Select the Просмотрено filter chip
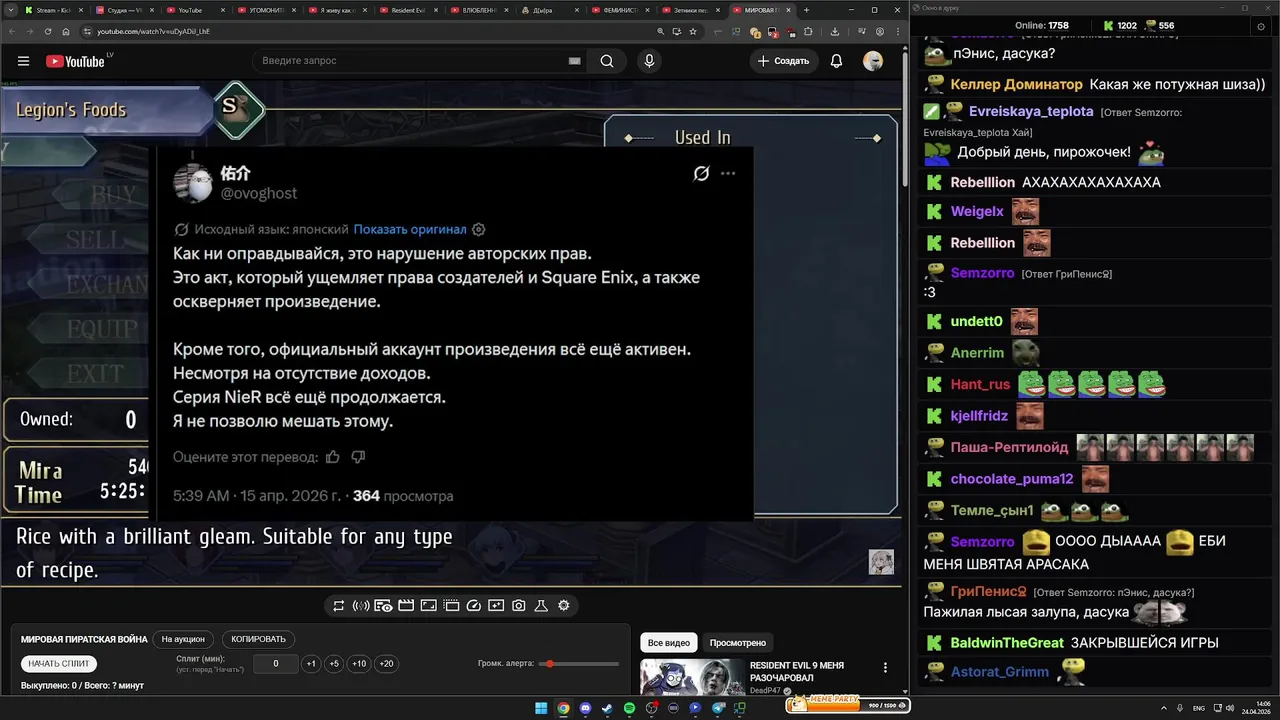Screen dimensions: 1280x720 pyautogui.click(x=737, y=642)
